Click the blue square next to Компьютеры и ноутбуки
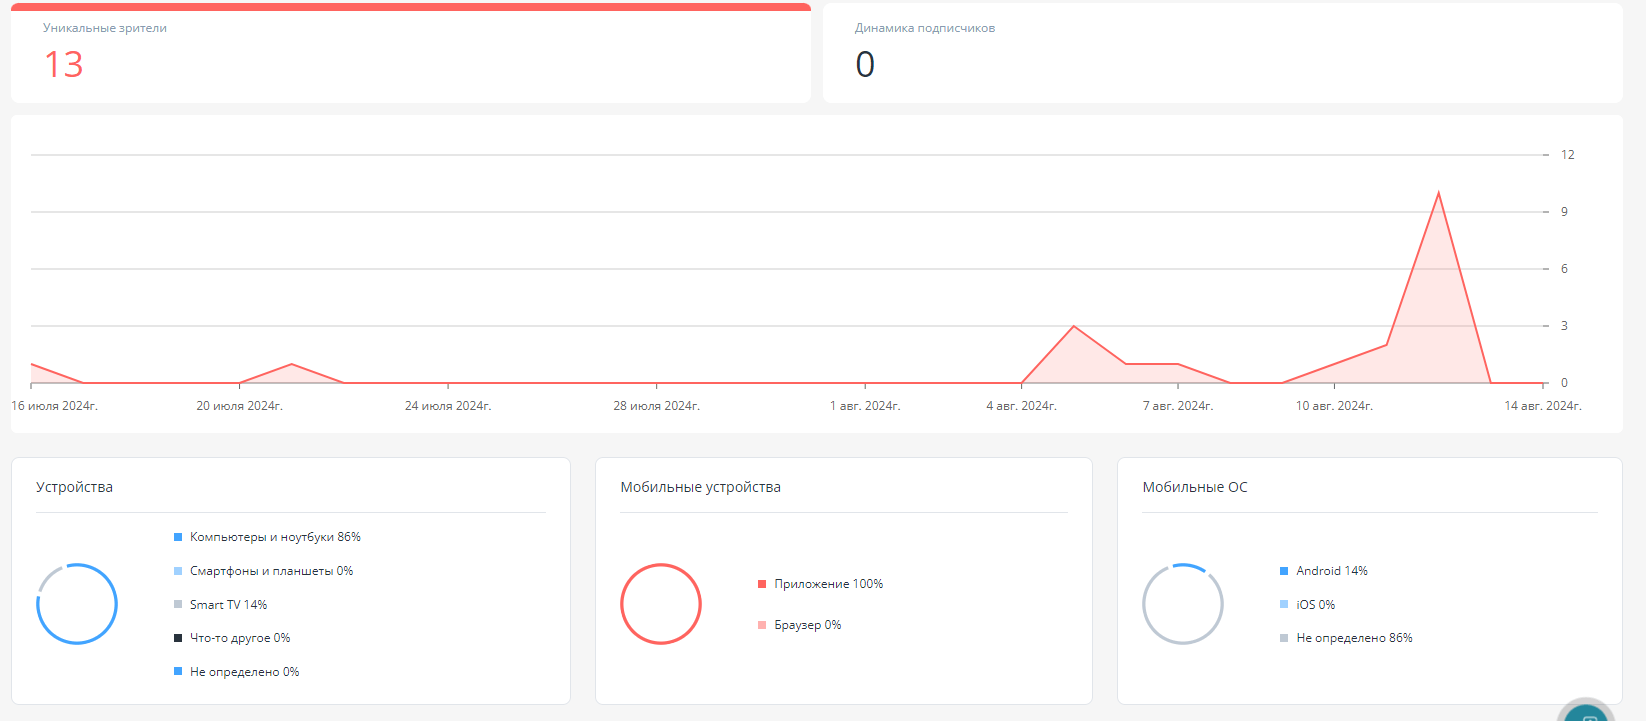The width and height of the screenshot is (1646, 721). click(178, 537)
